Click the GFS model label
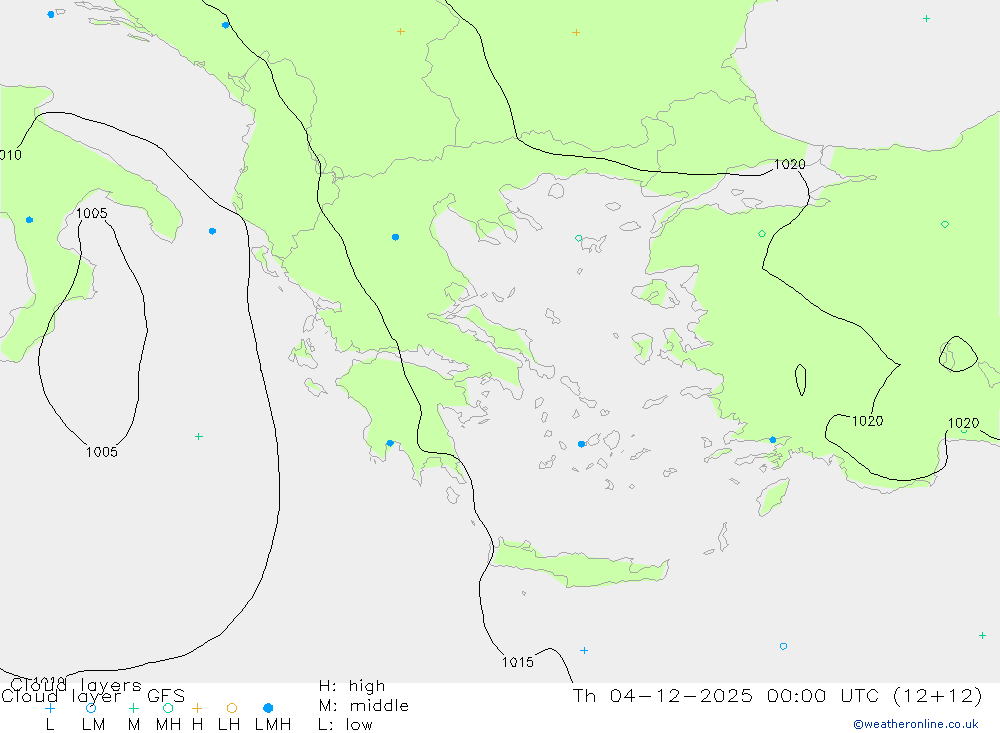1000x733 pixels. coord(166,695)
